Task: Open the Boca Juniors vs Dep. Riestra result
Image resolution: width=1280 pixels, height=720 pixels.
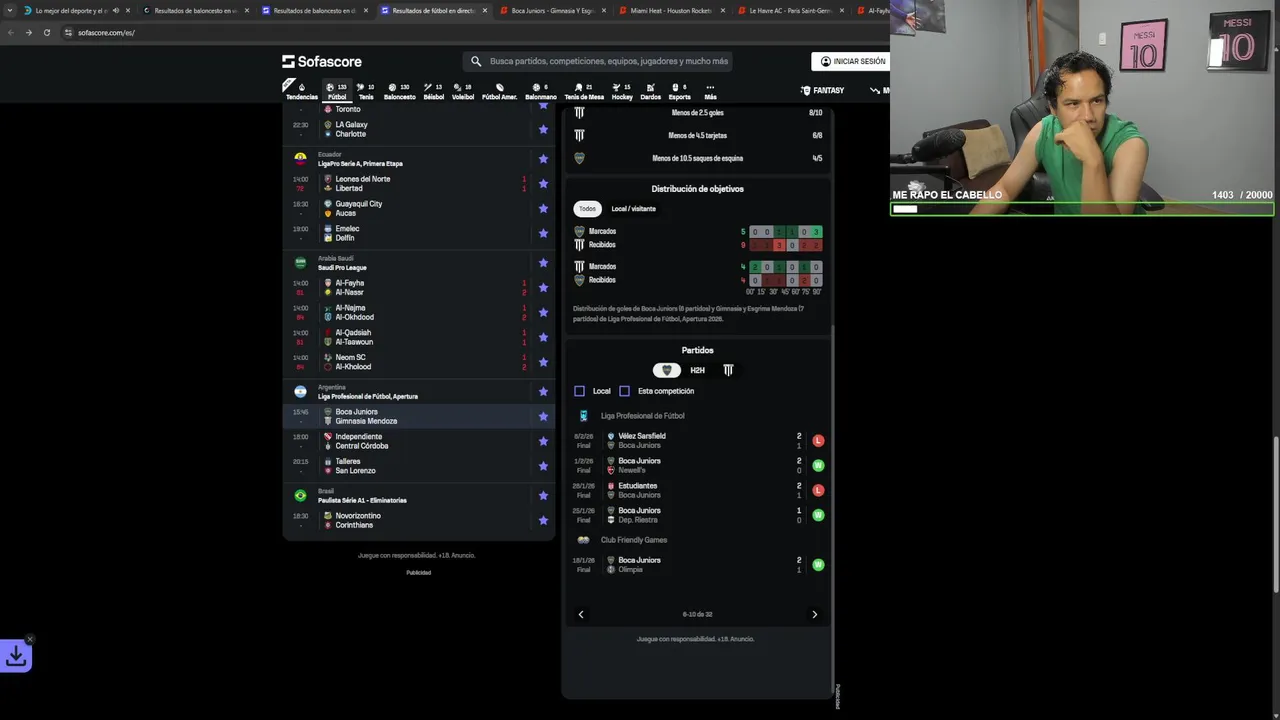Action: pos(698,515)
